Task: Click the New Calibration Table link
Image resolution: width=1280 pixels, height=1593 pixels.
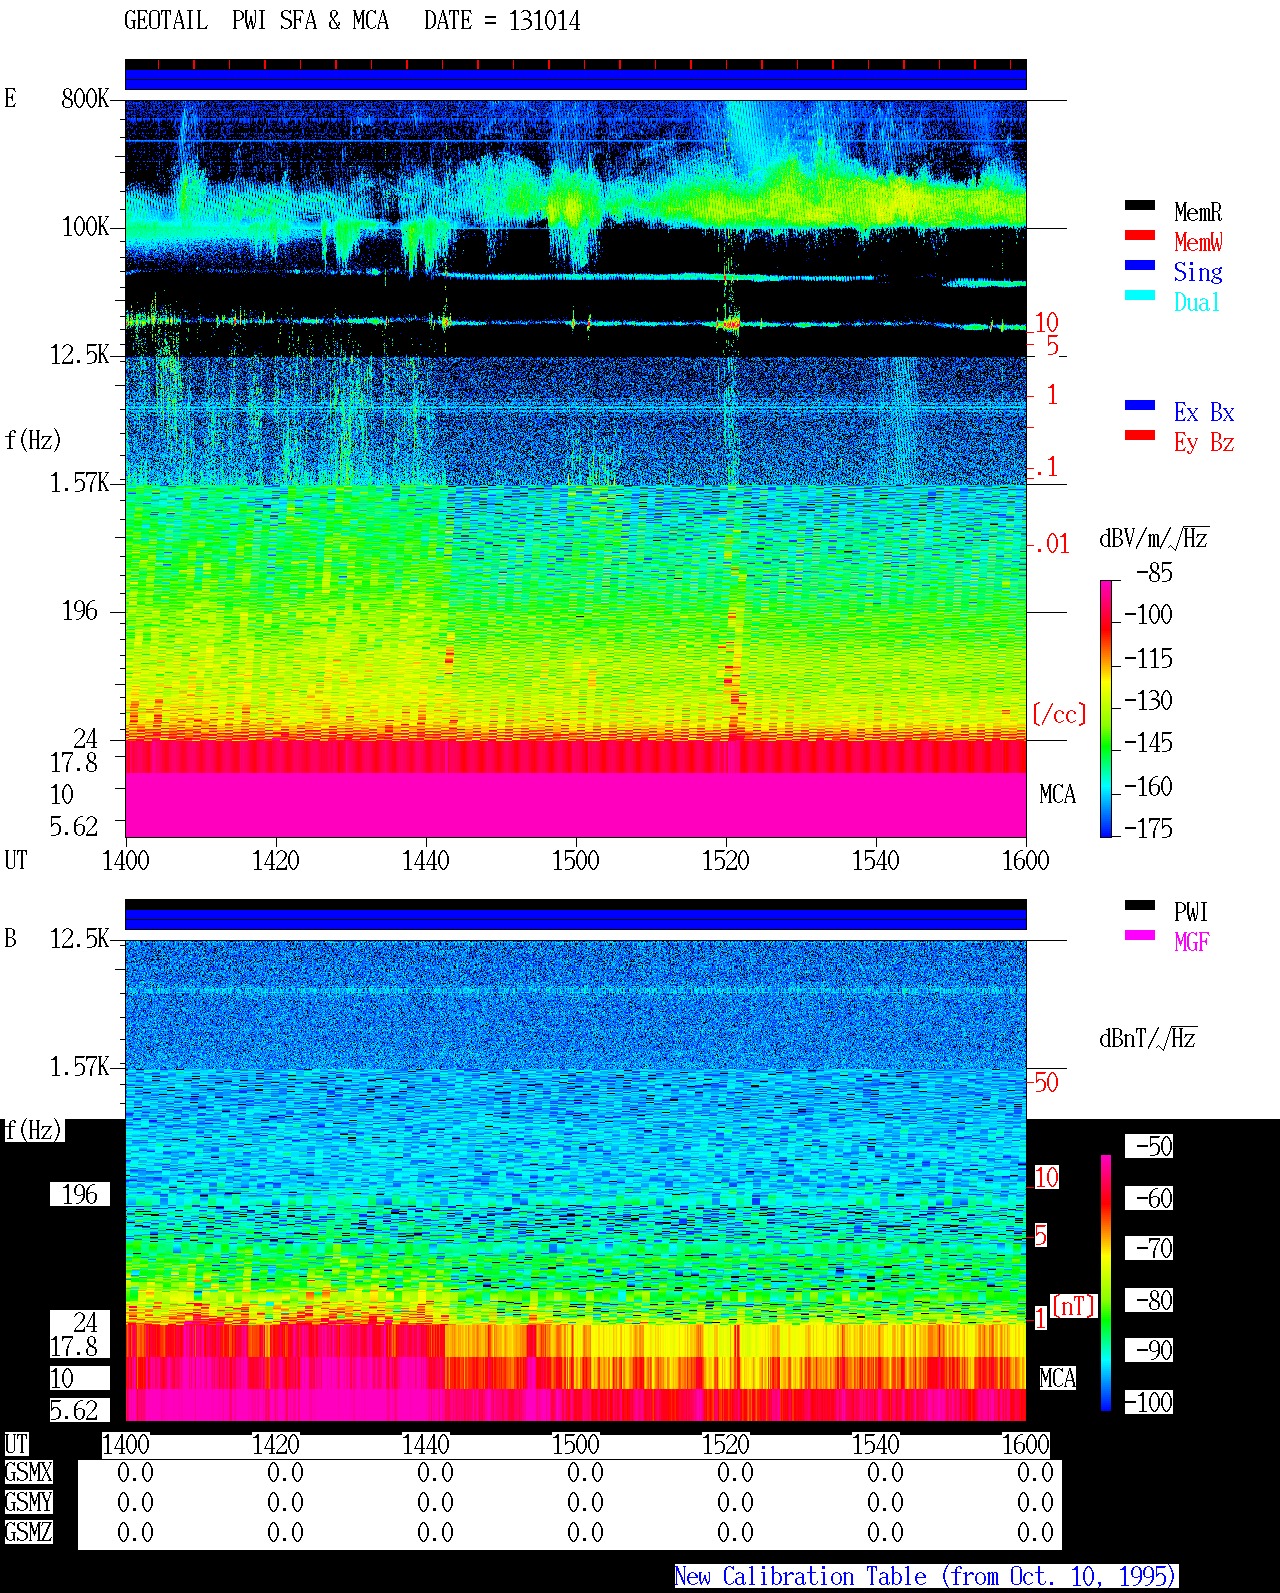Action: 926,1577
